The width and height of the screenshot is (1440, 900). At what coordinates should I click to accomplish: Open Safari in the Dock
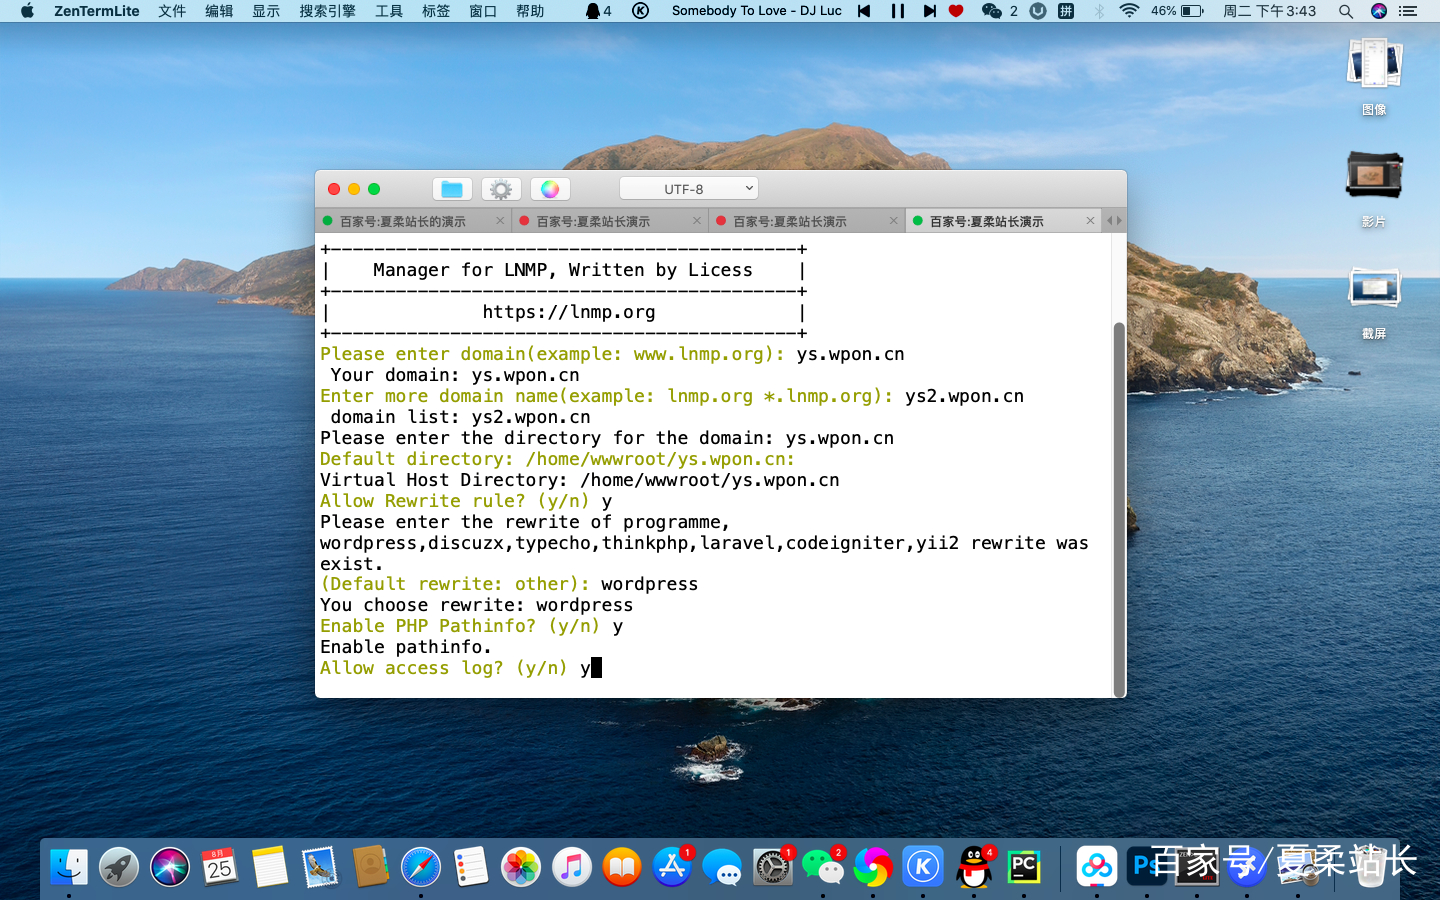coord(421,866)
